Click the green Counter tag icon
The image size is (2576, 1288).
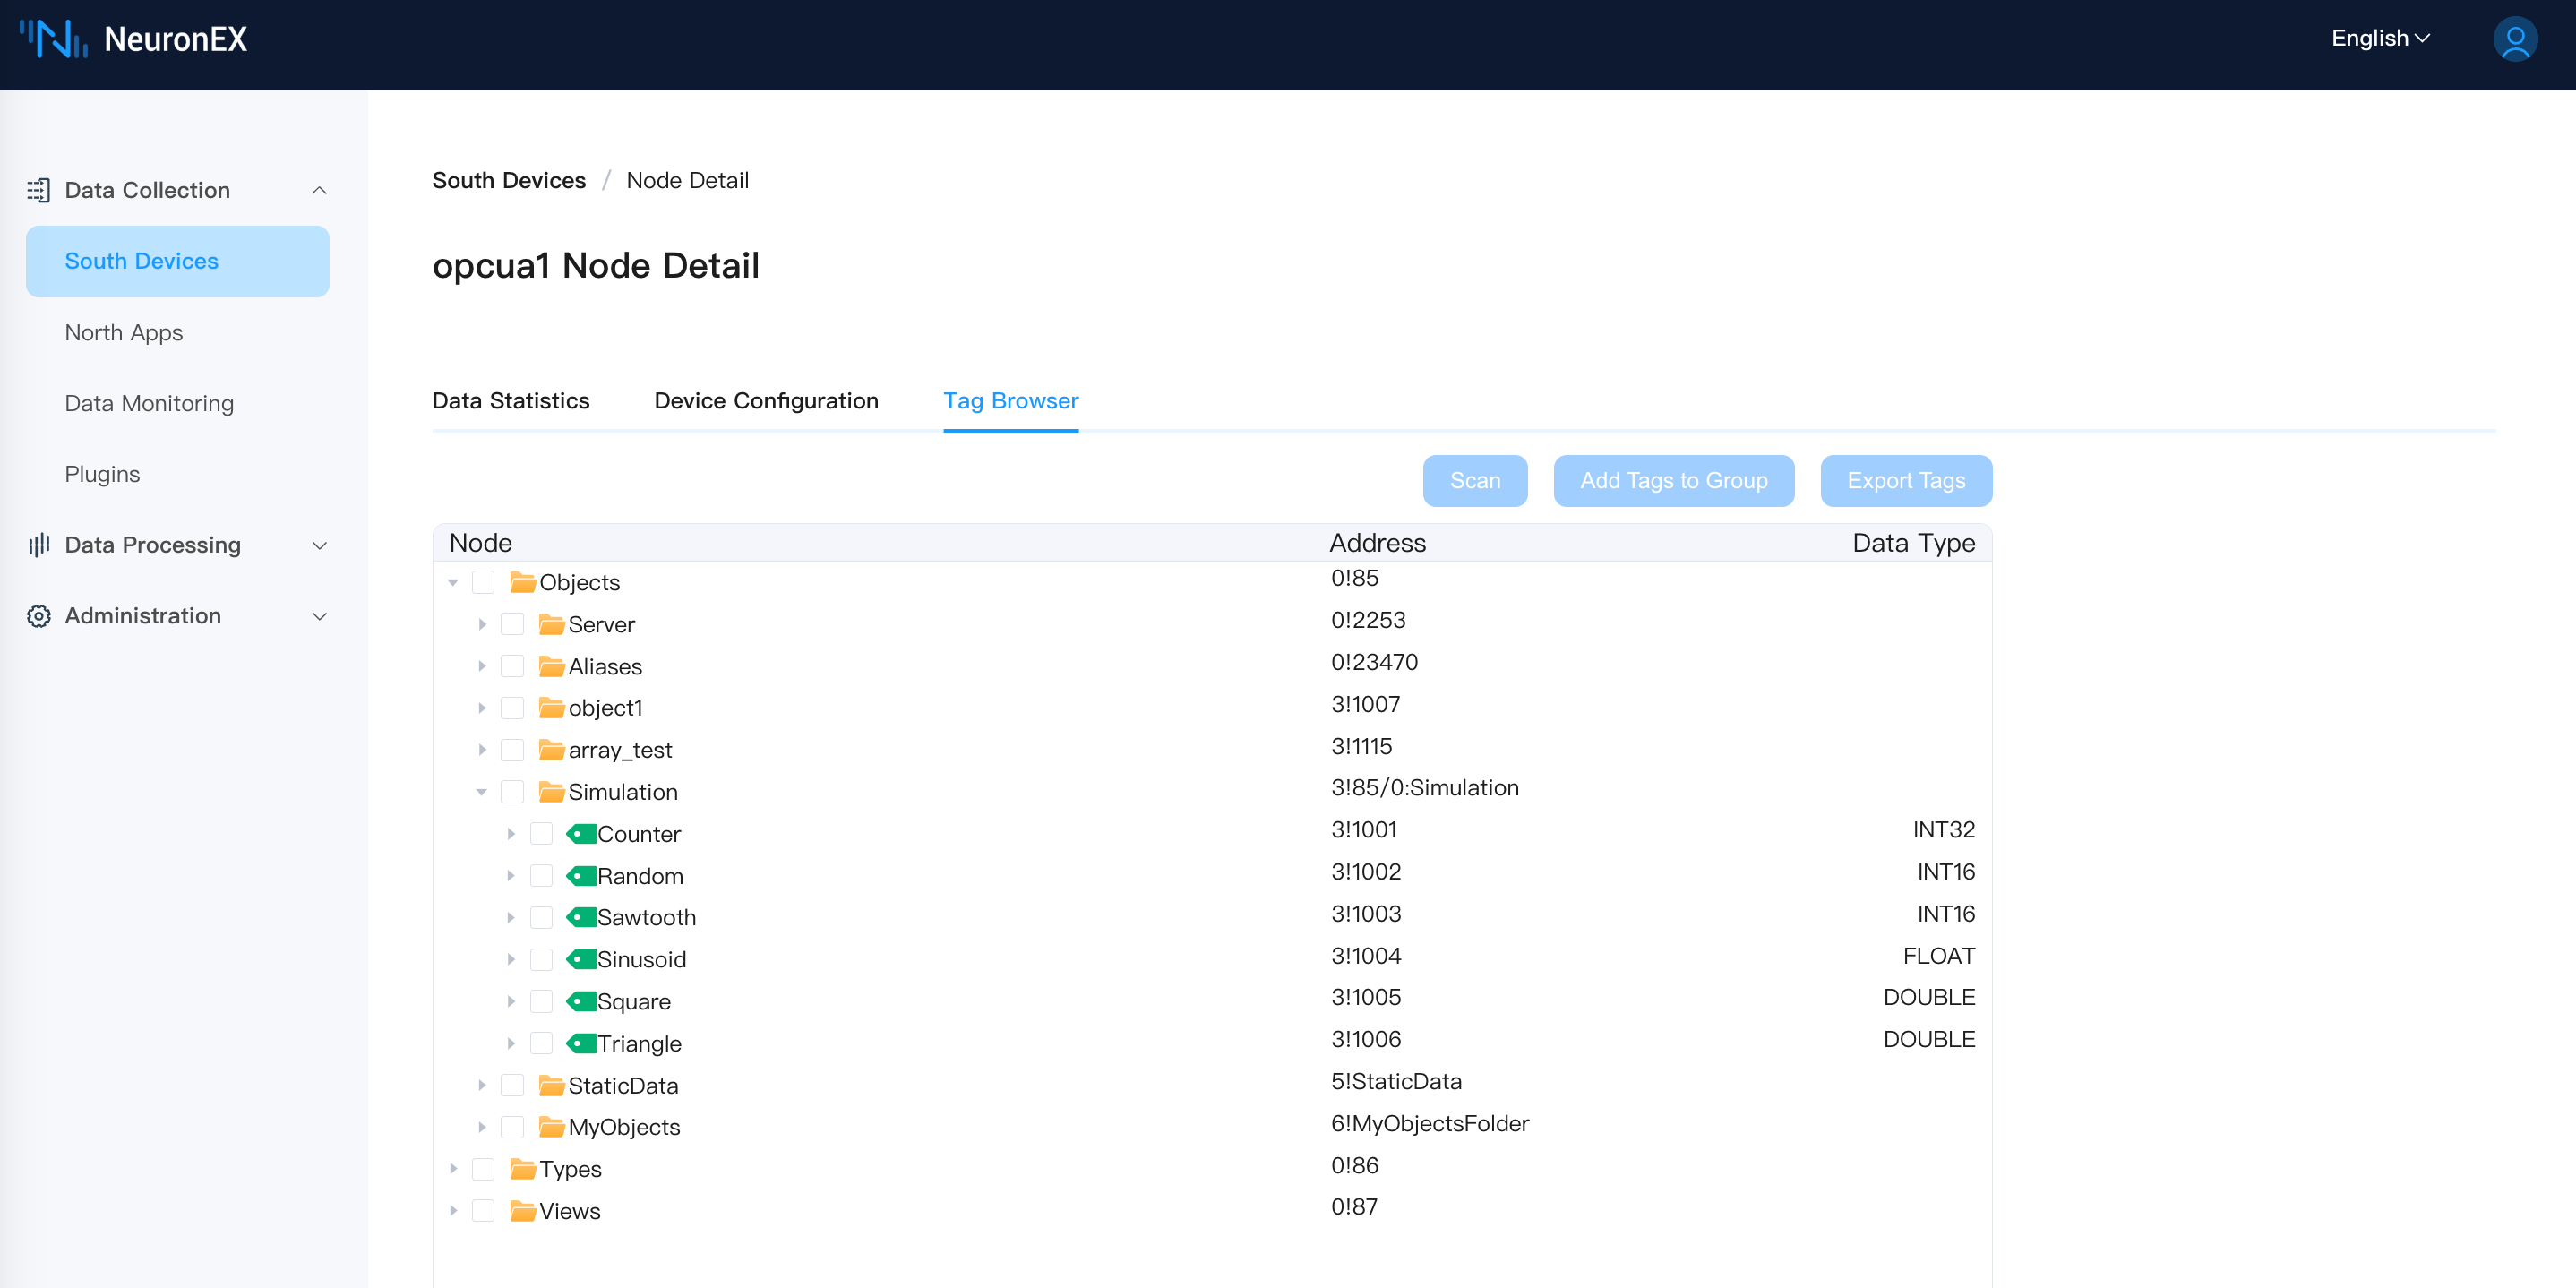click(581, 834)
